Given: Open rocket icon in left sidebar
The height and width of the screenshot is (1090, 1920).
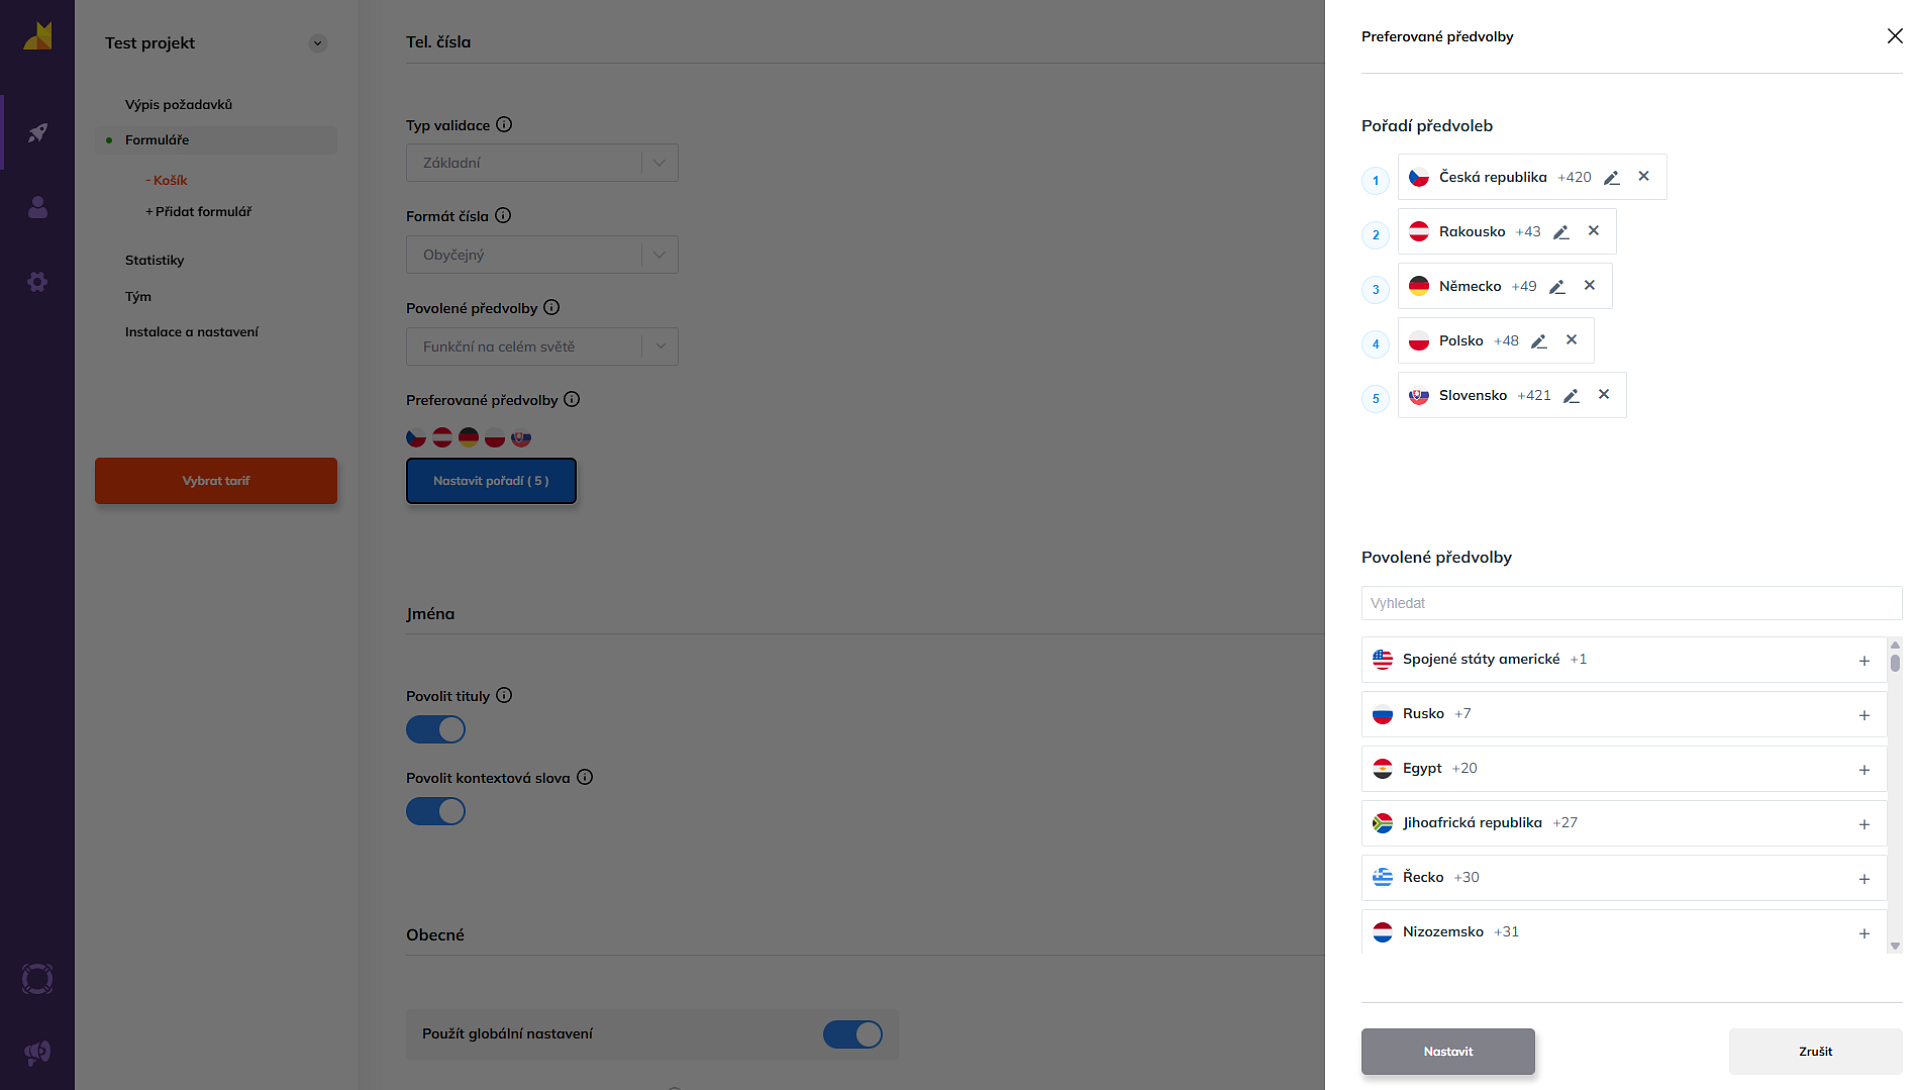Looking at the screenshot, I should (37, 133).
